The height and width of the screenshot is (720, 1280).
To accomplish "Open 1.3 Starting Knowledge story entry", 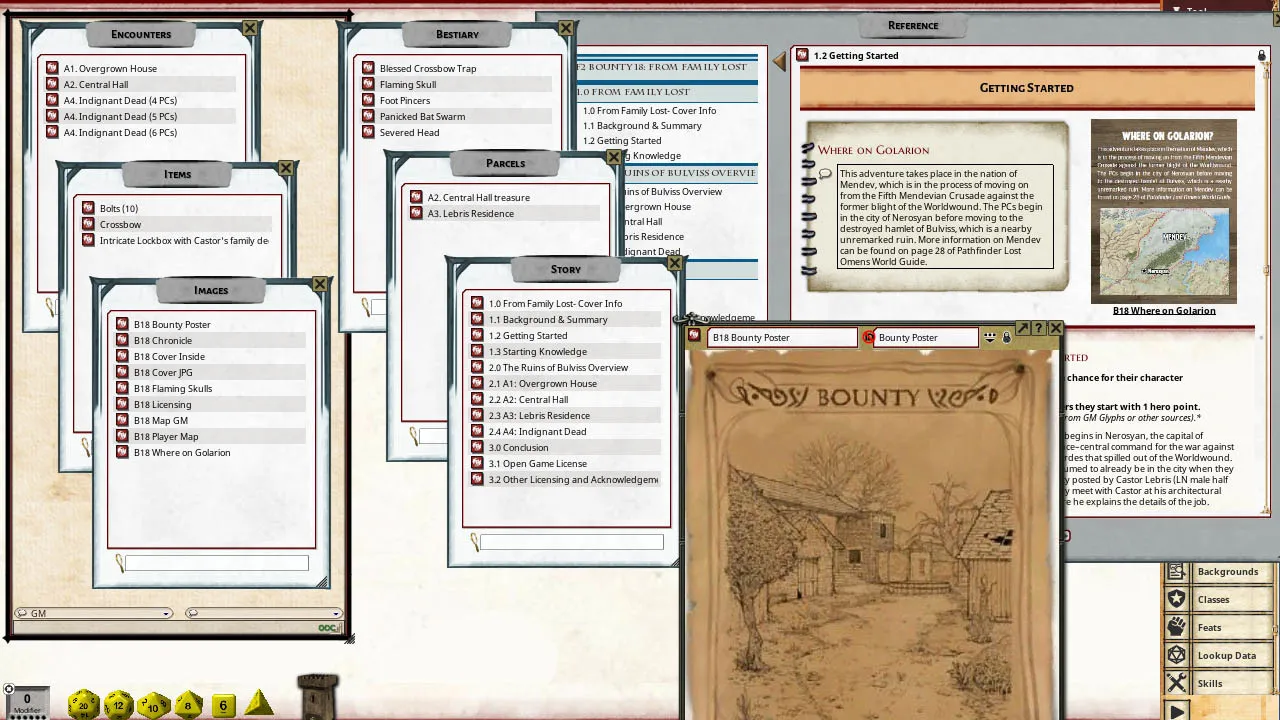I will click(537, 352).
